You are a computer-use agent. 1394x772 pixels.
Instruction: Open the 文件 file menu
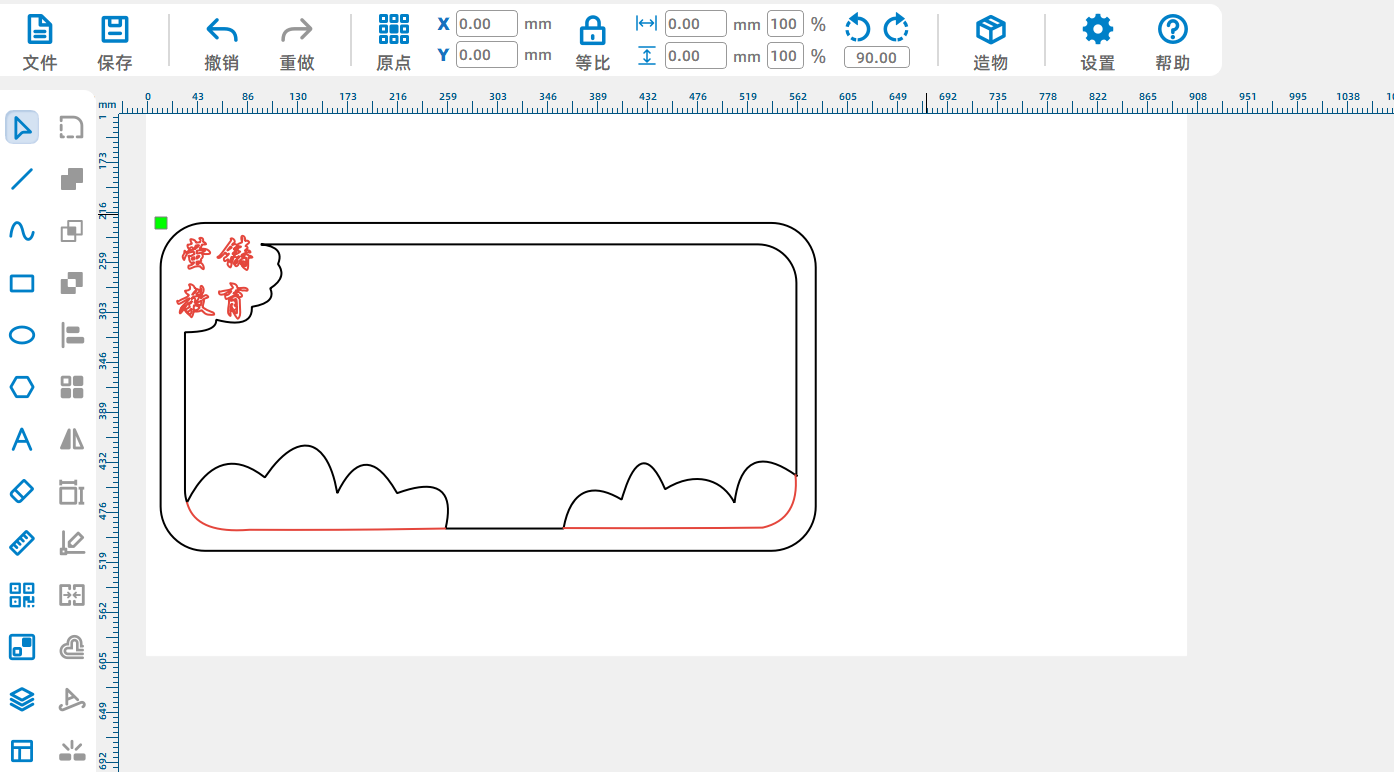coord(40,41)
